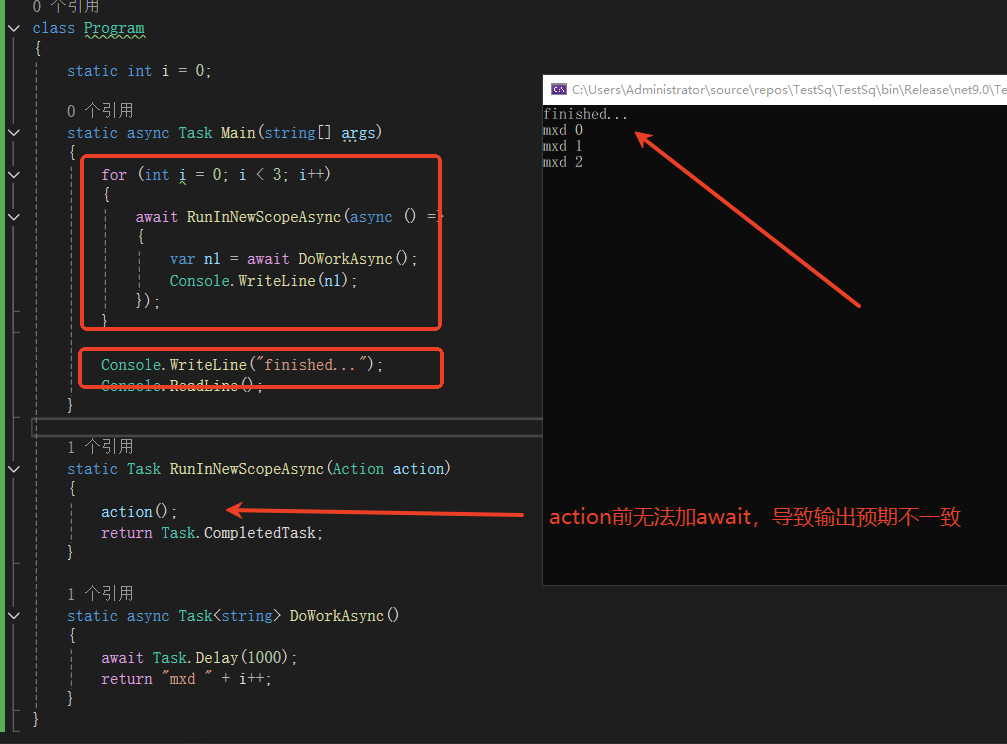This screenshot has height=744, width=1007.
Task: Collapse the RunInNewScopeAsync method definition
Action: [x=14, y=468]
